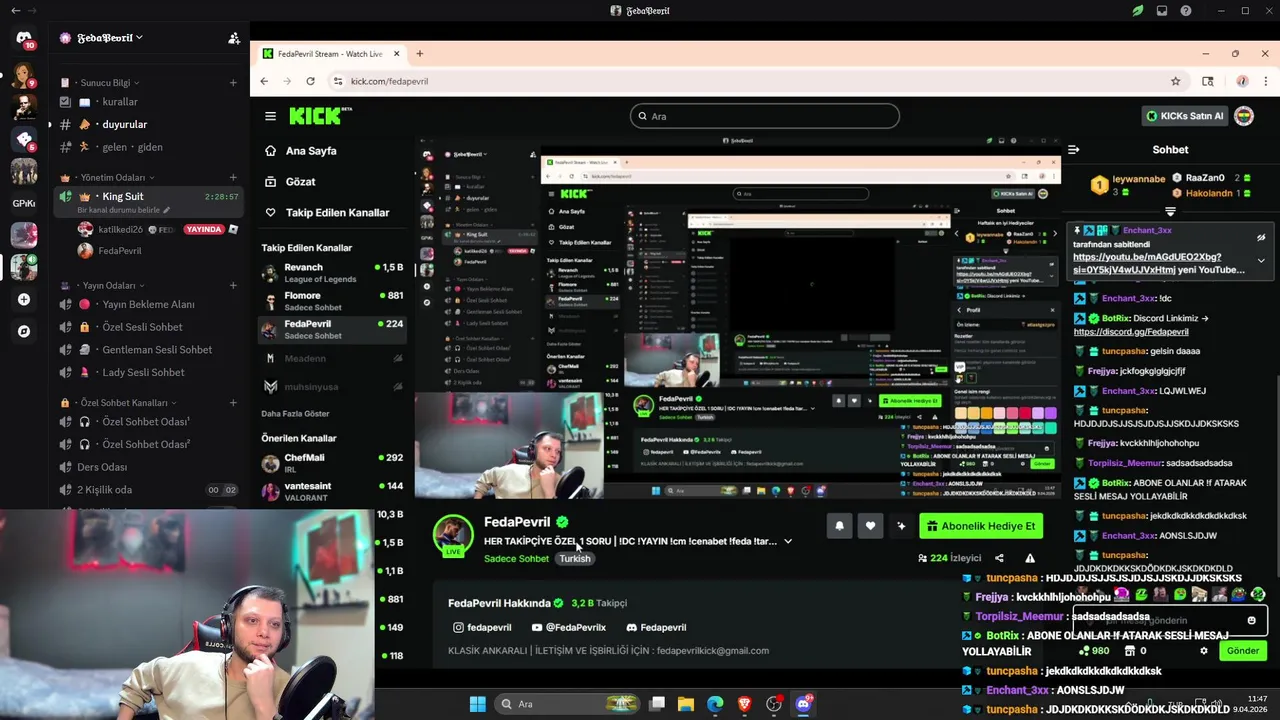Click KICKs Satın Al button
The image size is (1280, 720).
point(1185,116)
